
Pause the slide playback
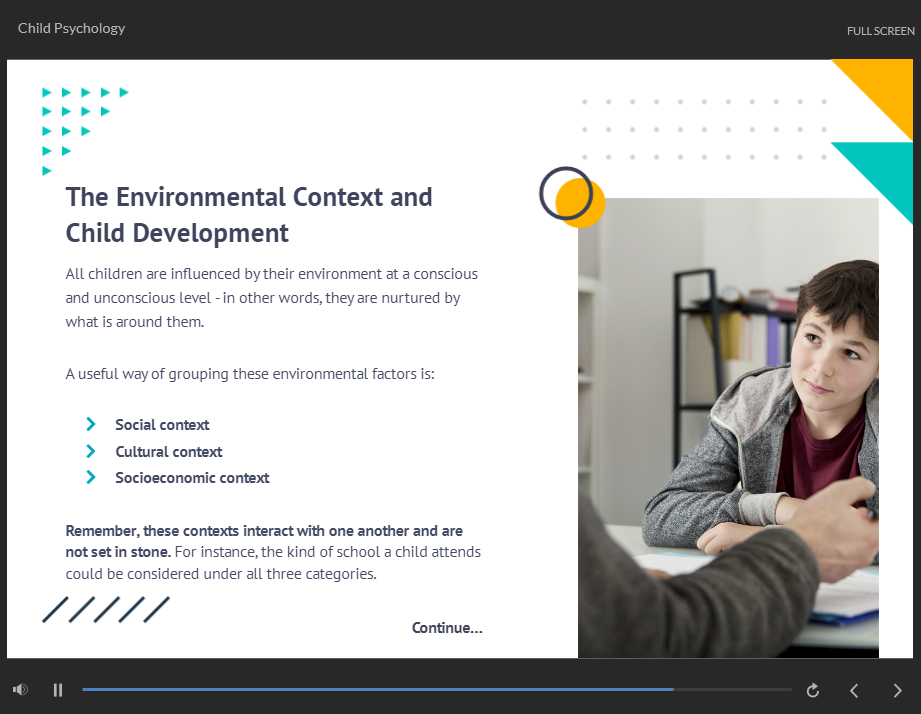58,690
